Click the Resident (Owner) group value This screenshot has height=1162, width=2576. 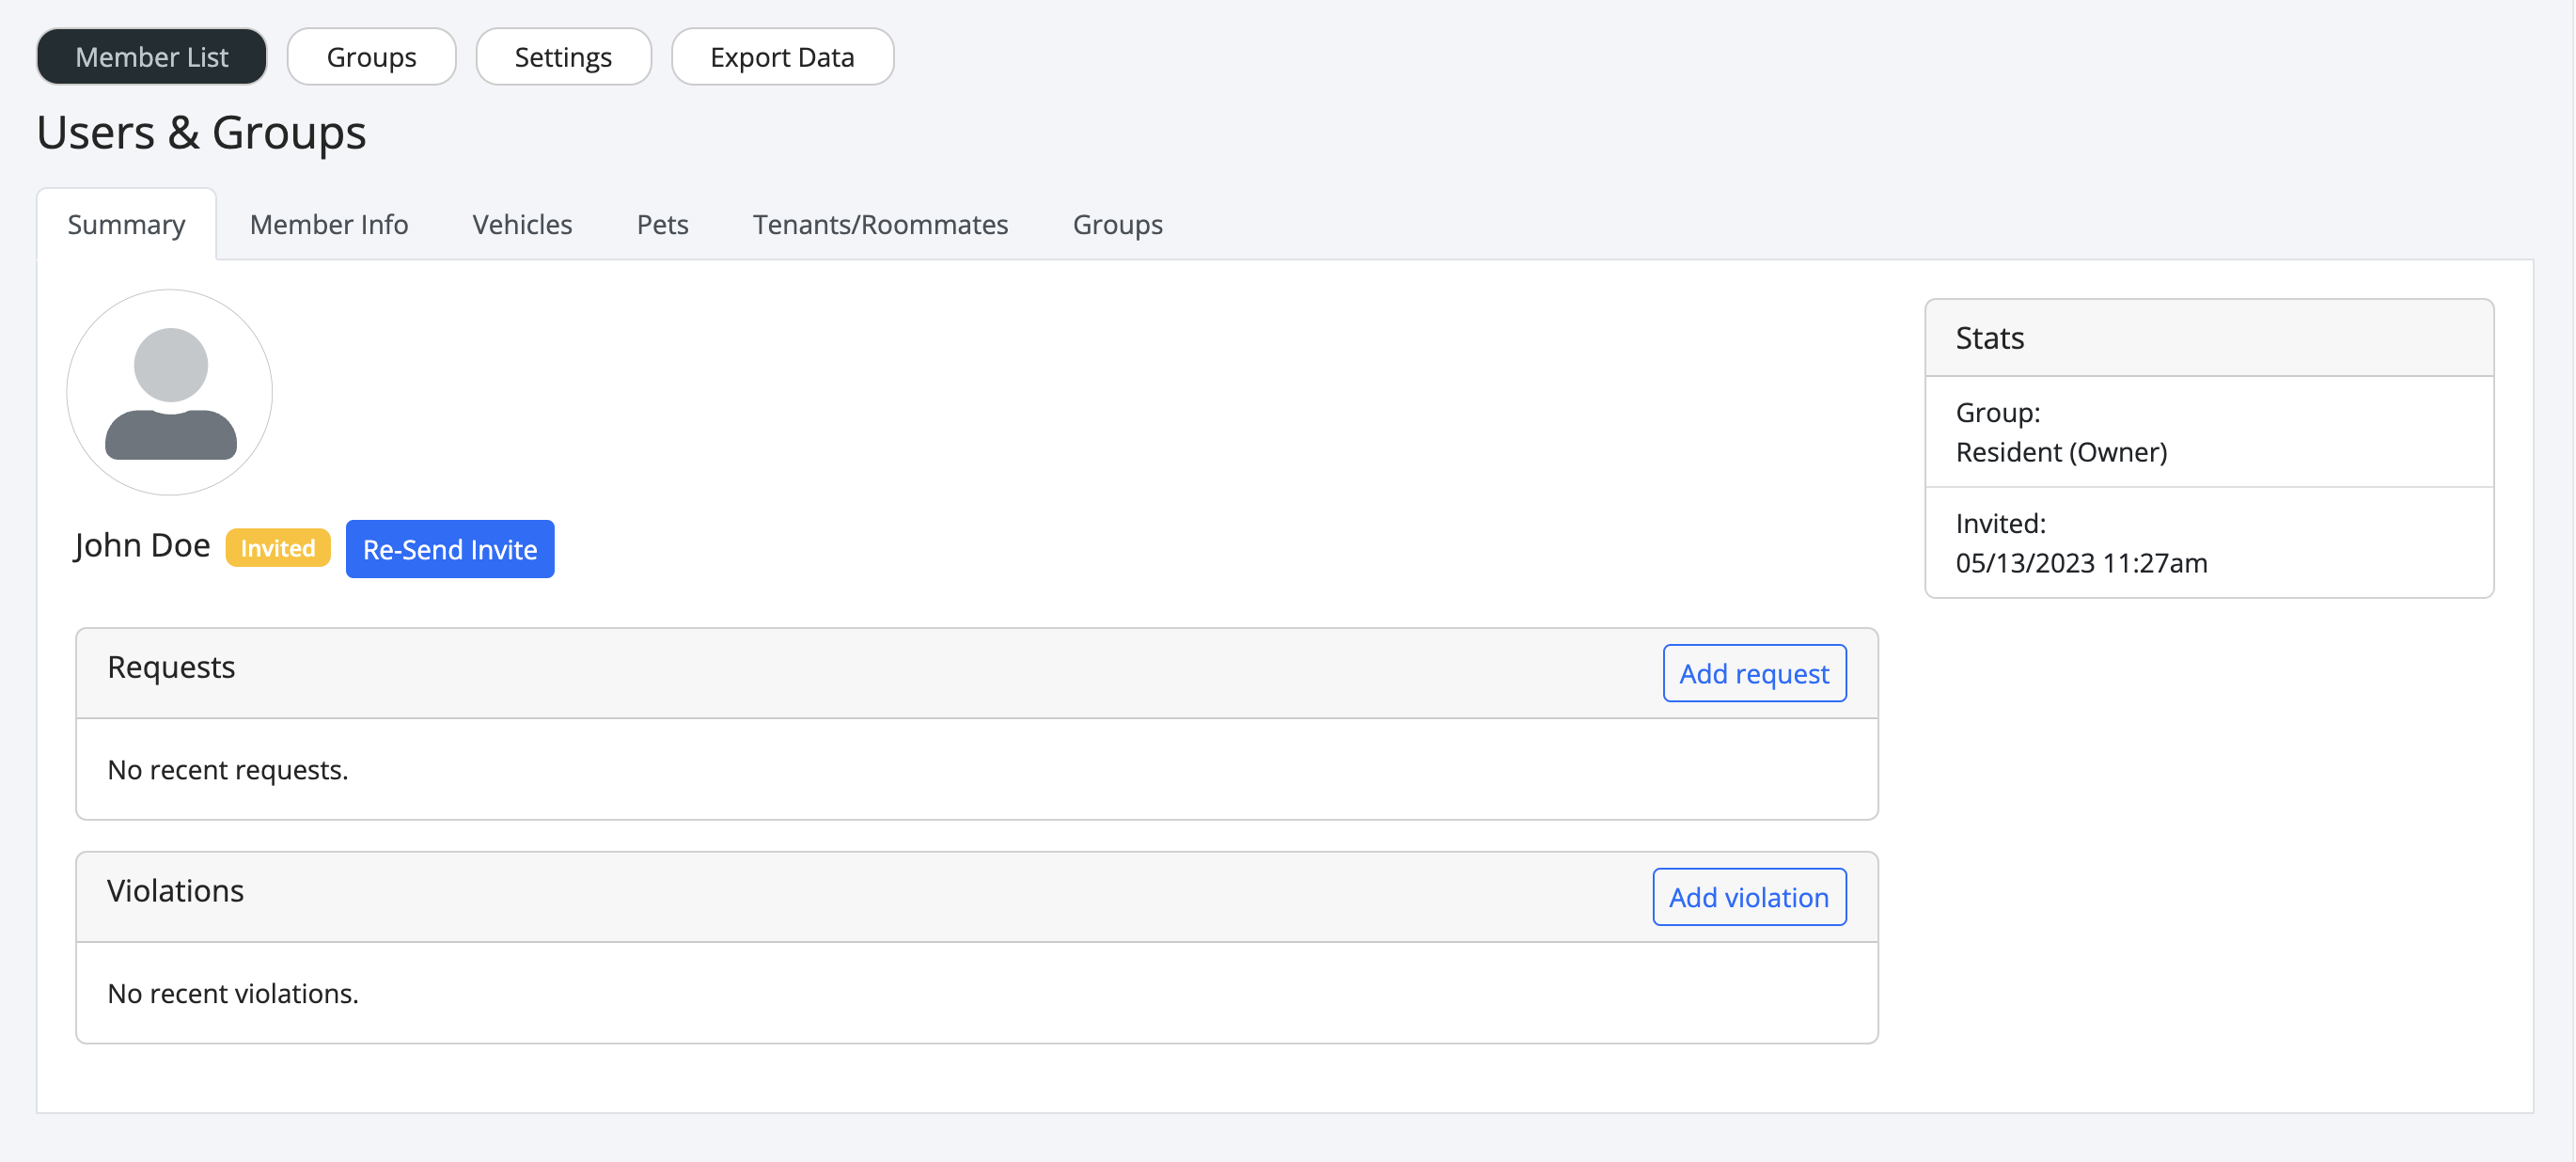click(x=2061, y=452)
